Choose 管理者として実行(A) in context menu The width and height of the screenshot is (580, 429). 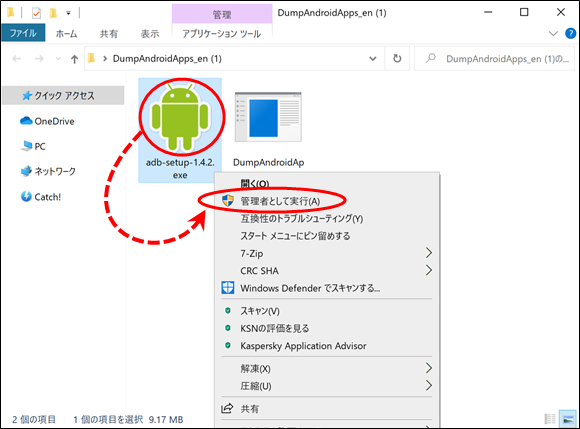pos(327,201)
